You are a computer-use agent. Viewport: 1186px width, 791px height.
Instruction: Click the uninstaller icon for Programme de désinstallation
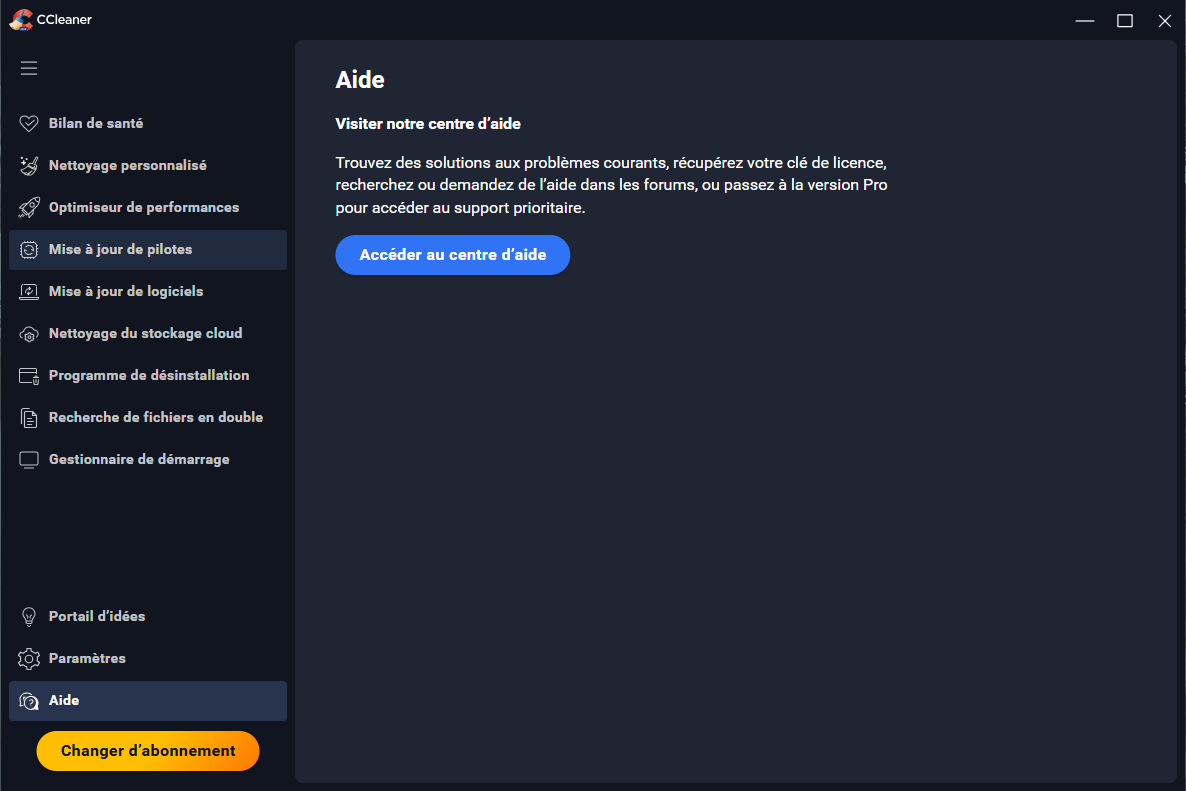click(29, 376)
